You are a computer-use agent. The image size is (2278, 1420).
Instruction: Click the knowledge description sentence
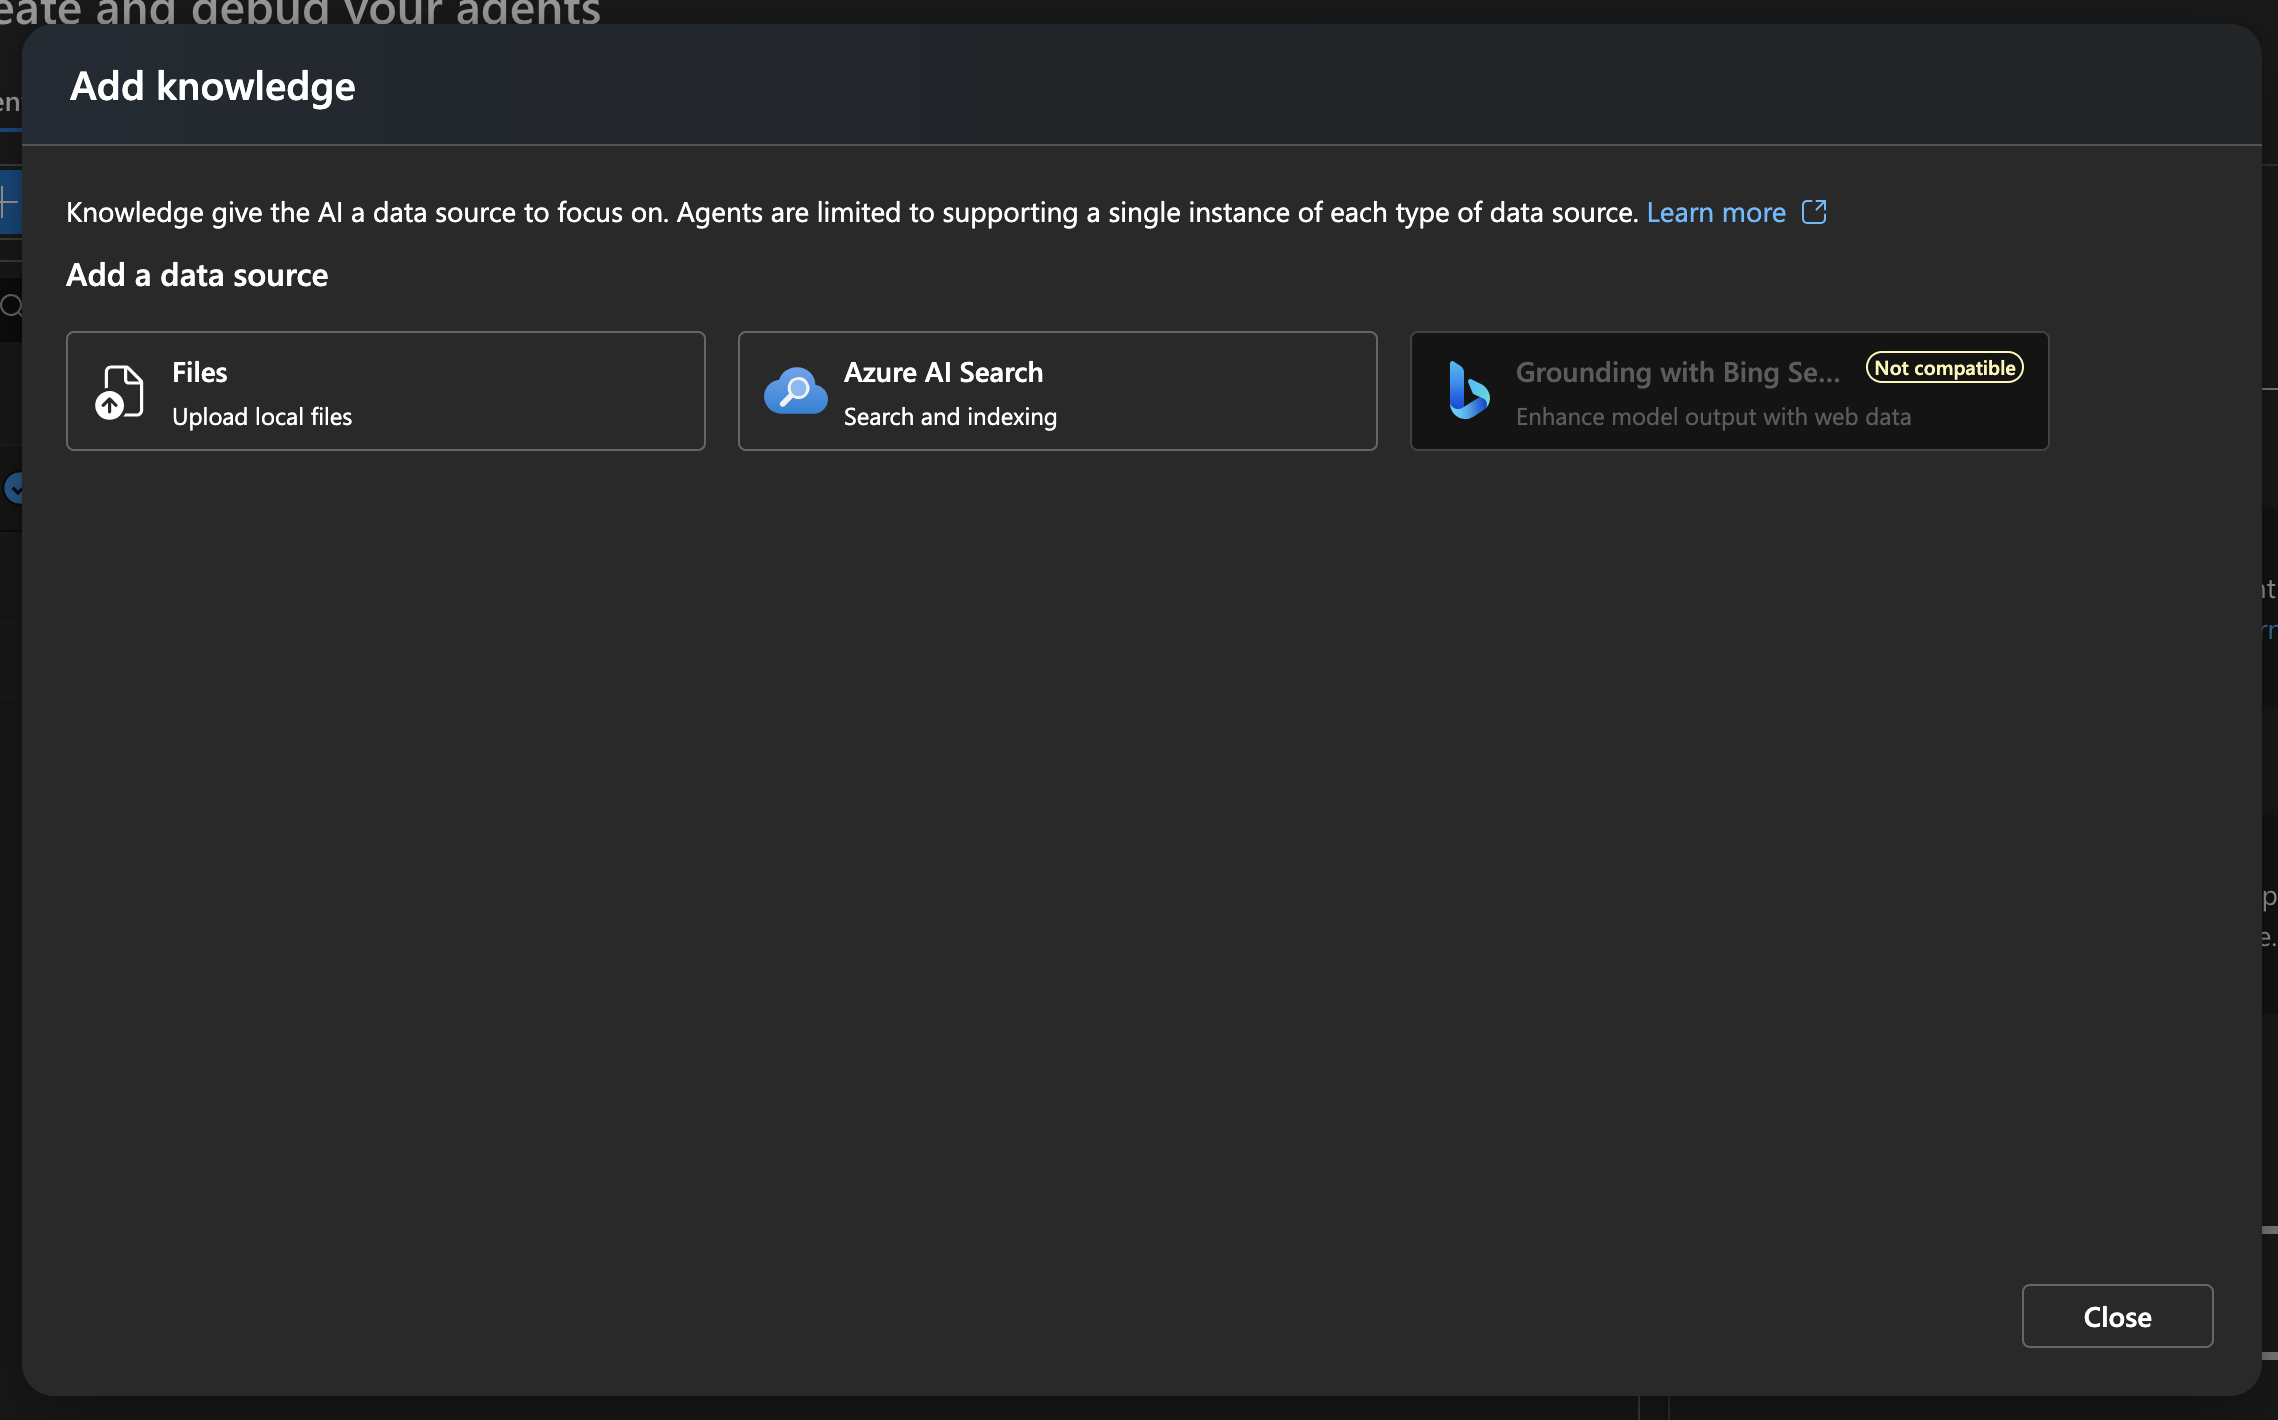850,212
